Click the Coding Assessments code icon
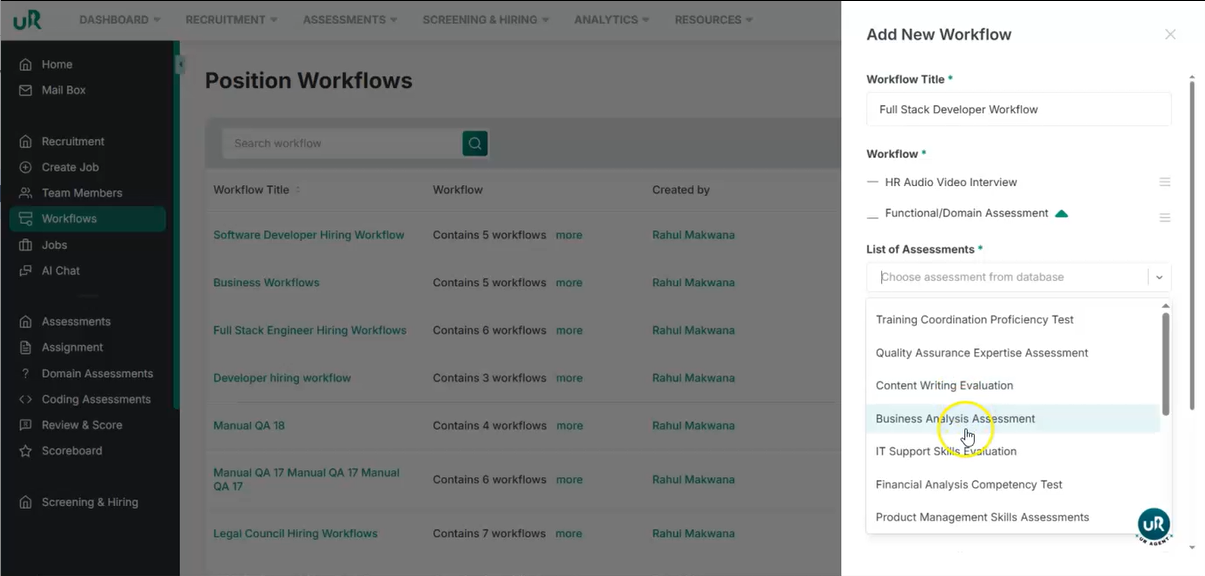1205x576 pixels. pos(26,399)
